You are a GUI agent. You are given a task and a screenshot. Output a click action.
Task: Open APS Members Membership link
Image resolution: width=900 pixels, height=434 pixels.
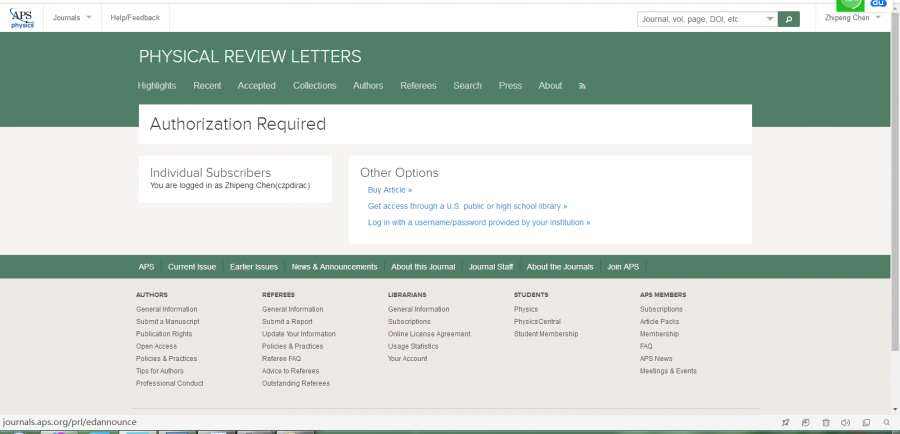click(x=659, y=334)
